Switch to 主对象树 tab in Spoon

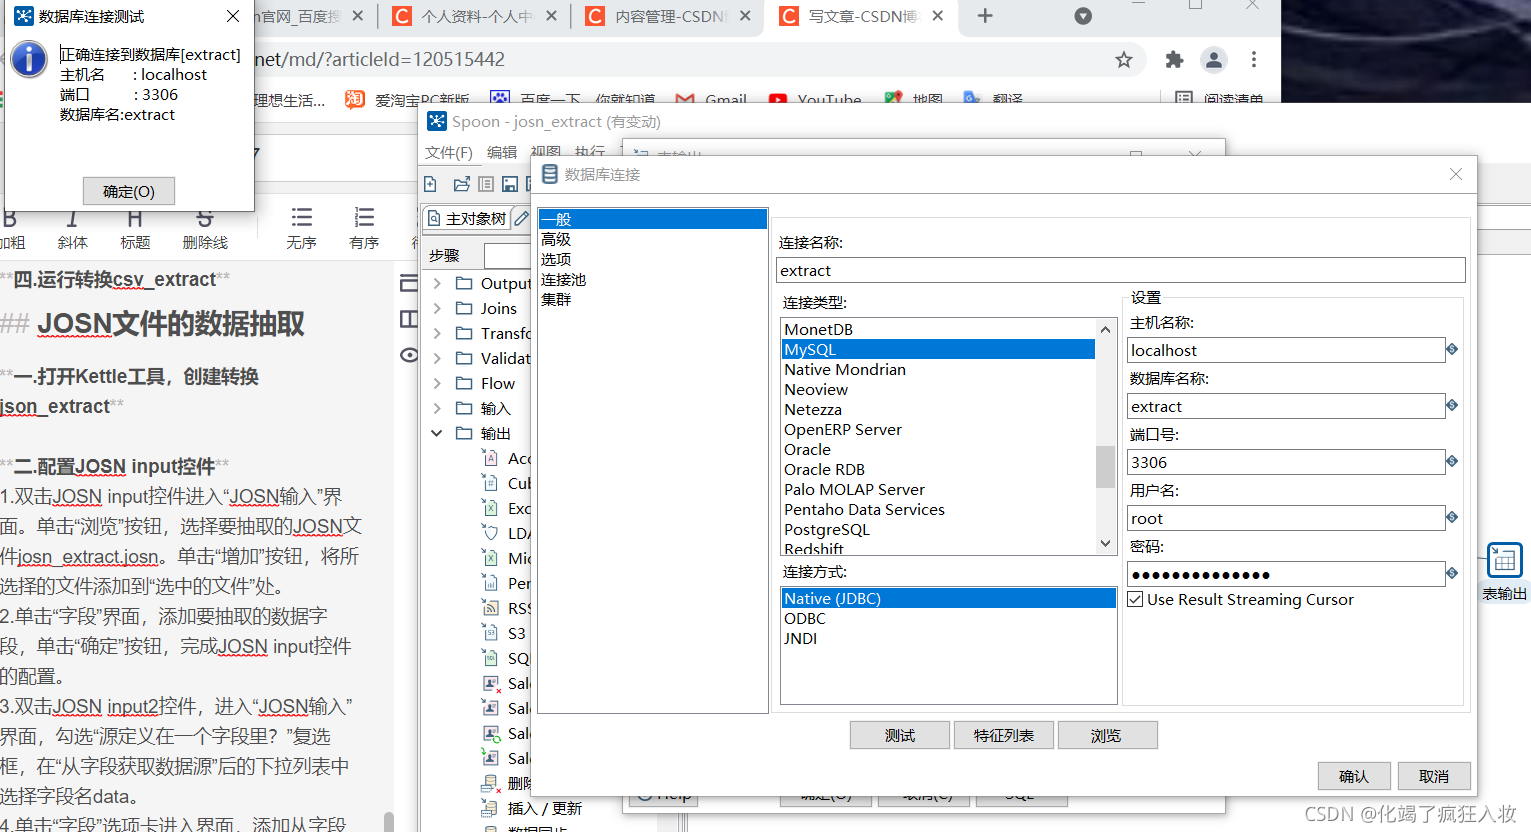click(x=466, y=219)
